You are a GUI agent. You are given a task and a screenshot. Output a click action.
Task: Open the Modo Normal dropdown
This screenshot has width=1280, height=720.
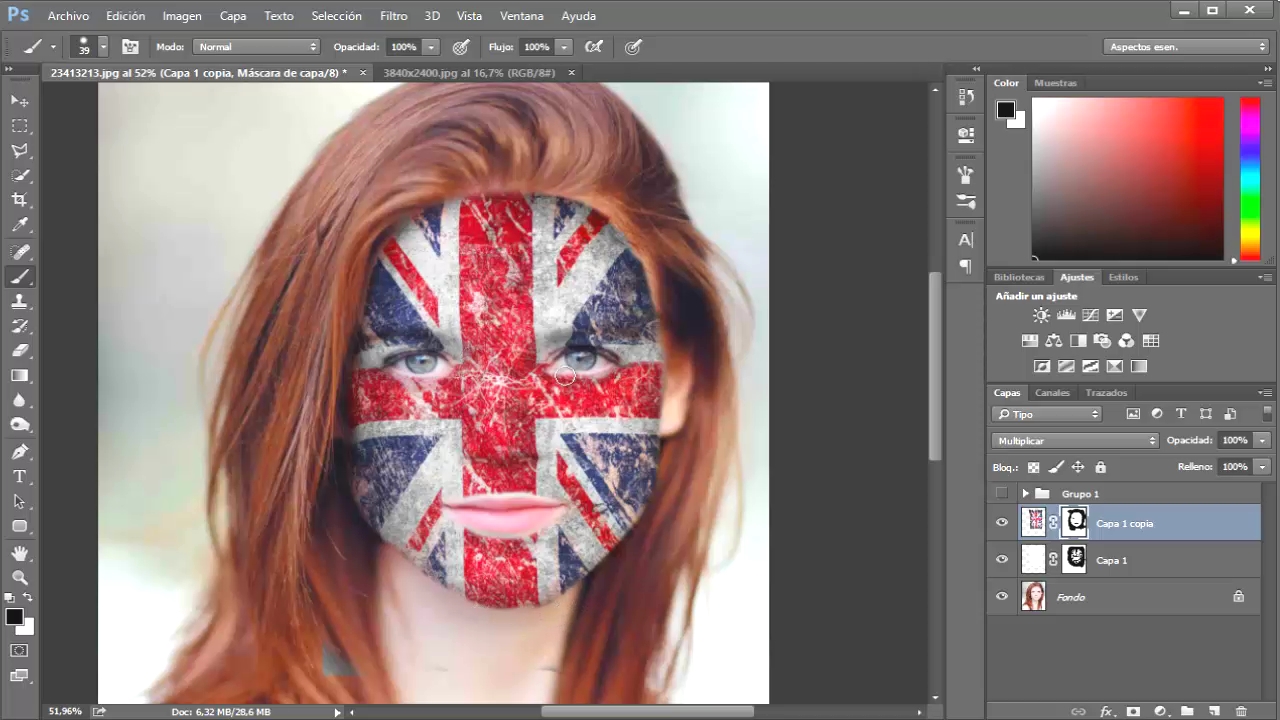coord(257,47)
